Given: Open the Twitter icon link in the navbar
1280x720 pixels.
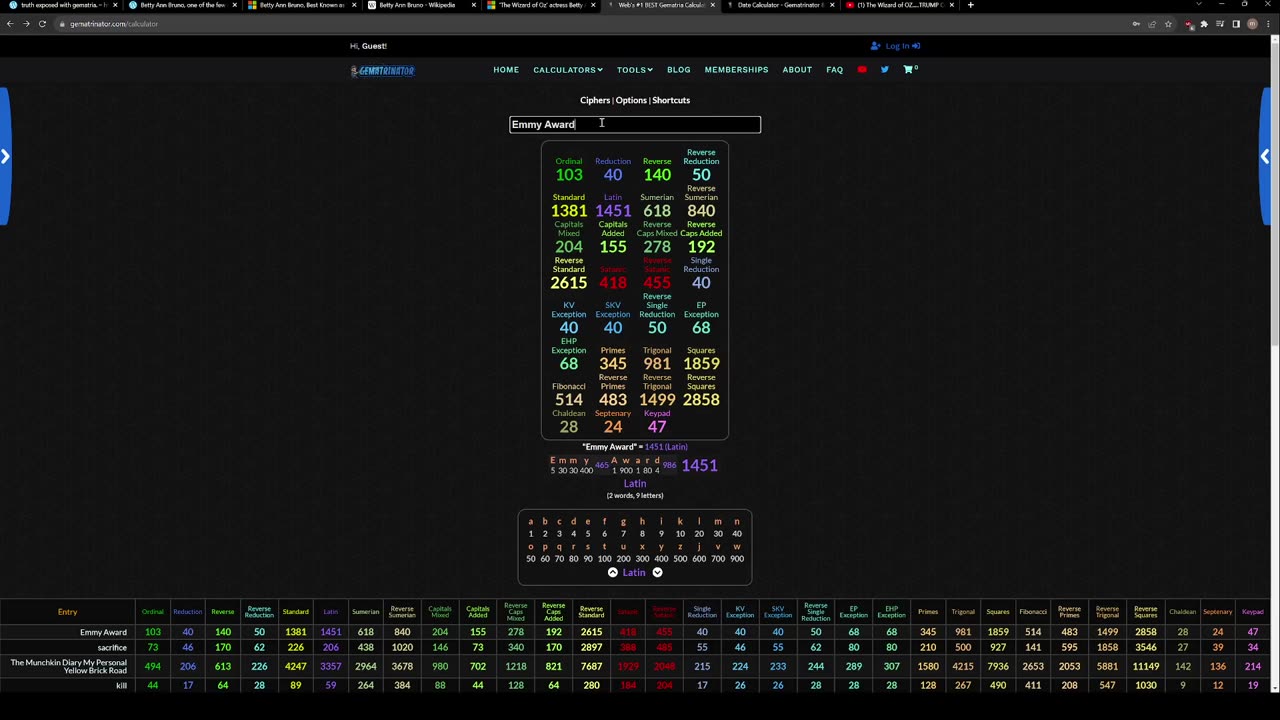Looking at the screenshot, I should 884,70.
